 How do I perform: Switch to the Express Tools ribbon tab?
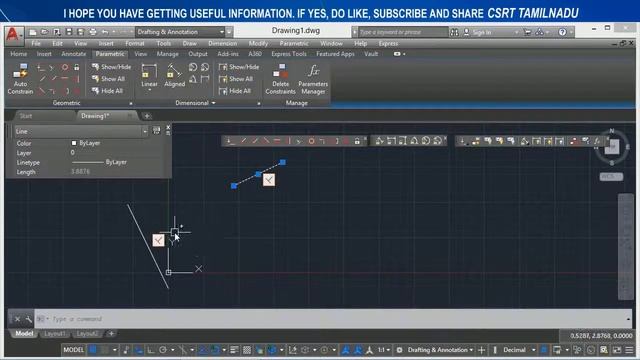coord(289,54)
